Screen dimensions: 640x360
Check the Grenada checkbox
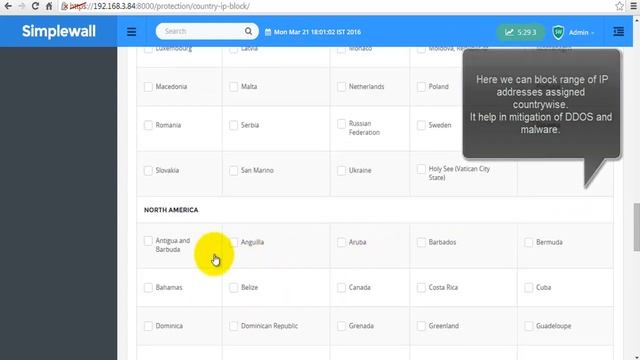pos(341,326)
